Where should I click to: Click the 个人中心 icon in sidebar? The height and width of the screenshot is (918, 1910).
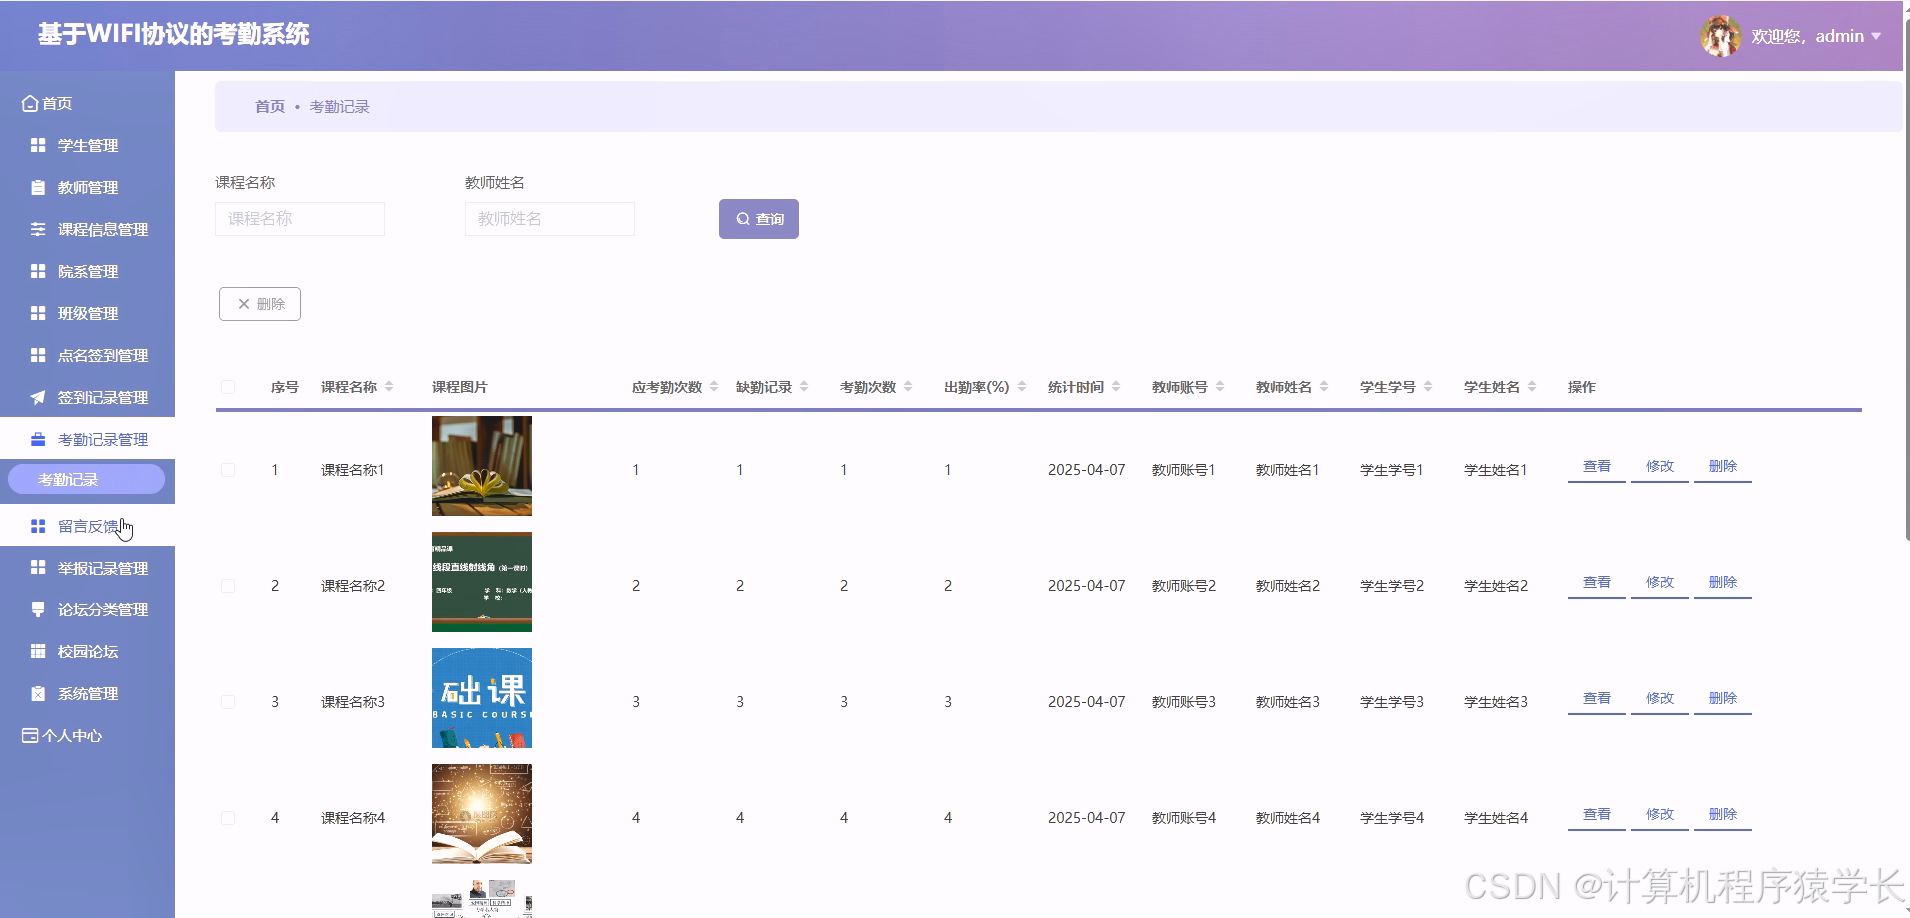28,735
